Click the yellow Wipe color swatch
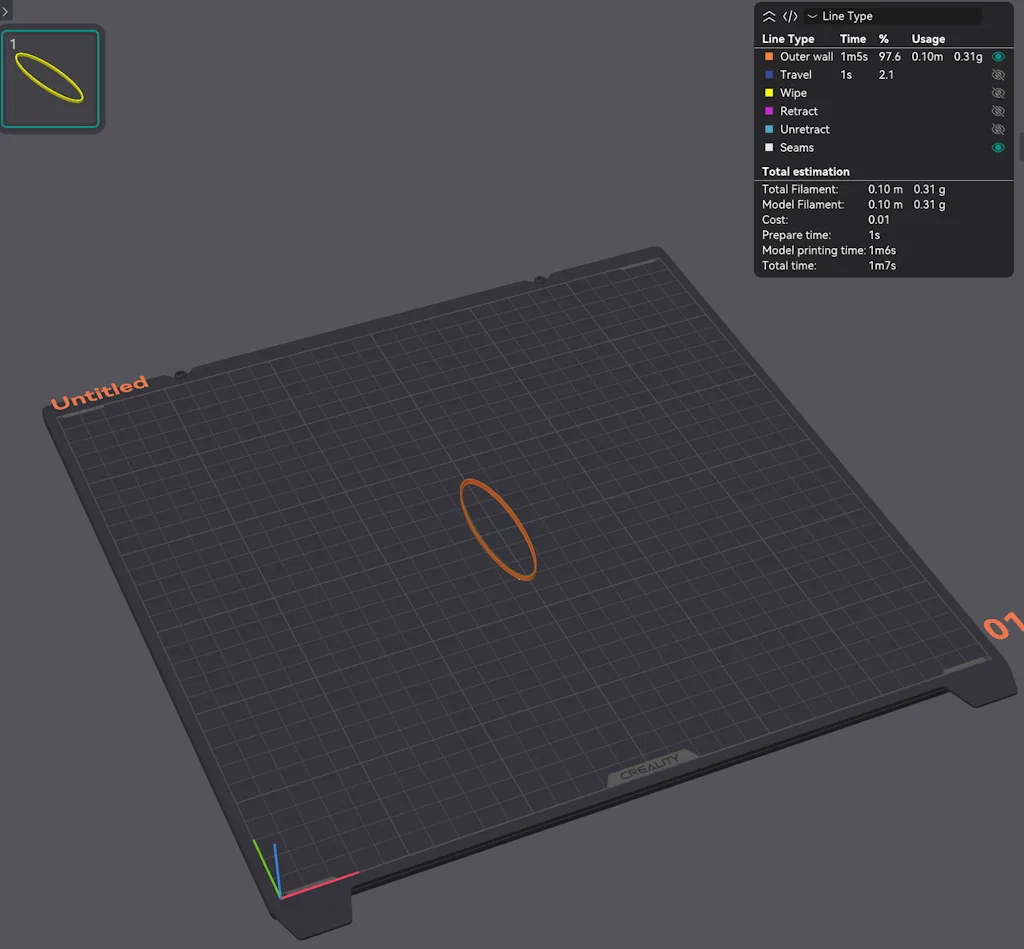The height and width of the screenshot is (949, 1024). (x=769, y=93)
